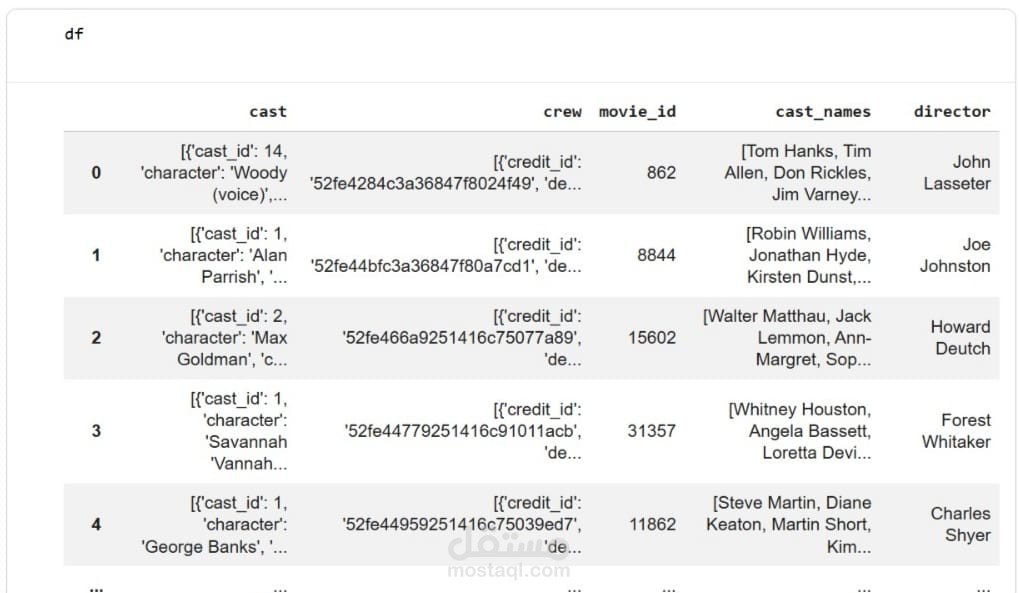Select the cast column header
Viewport: 1019px width, 593px height.
coord(267,112)
